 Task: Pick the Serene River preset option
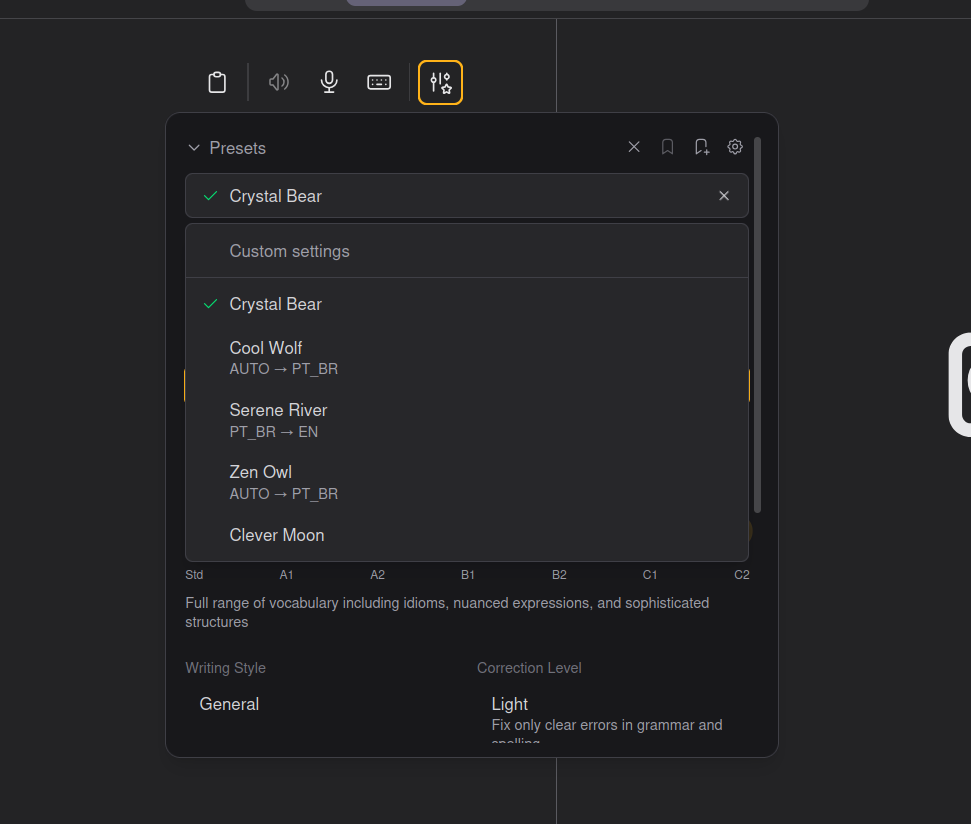278,419
